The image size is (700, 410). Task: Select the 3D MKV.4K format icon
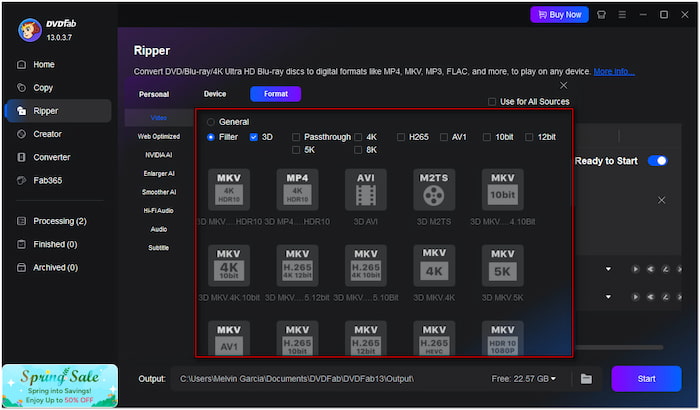(x=434, y=265)
